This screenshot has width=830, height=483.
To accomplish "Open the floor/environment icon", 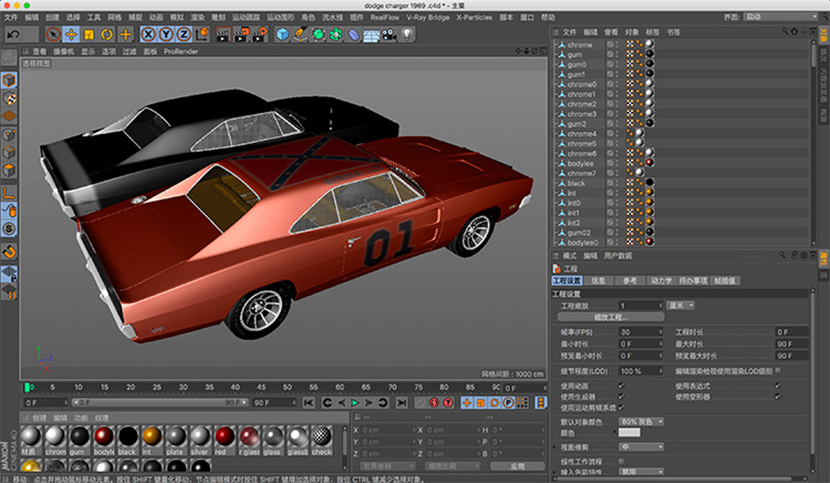I will pos(372,35).
